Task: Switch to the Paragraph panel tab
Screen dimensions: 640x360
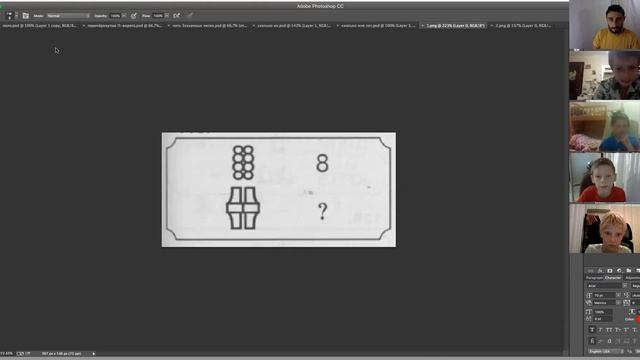Action: pyautogui.click(x=594, y=278)
